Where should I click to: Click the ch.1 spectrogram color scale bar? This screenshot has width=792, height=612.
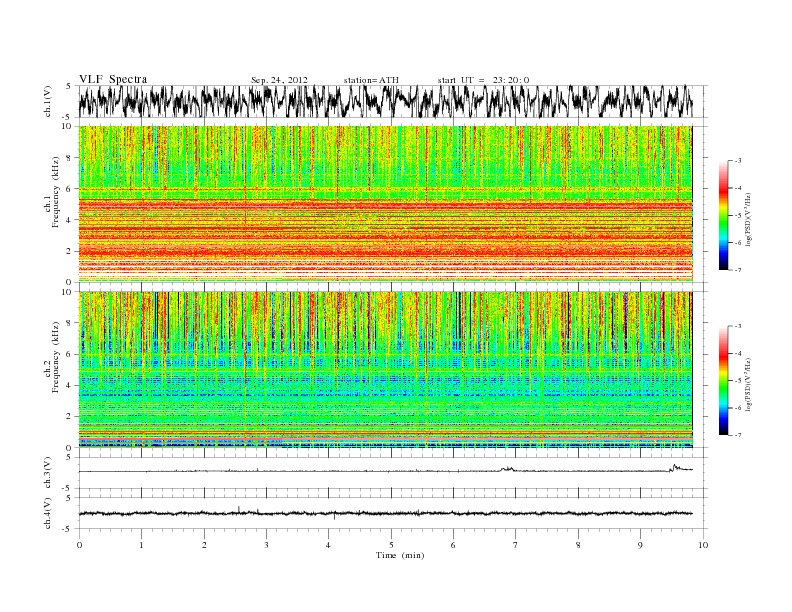[723, 215]
